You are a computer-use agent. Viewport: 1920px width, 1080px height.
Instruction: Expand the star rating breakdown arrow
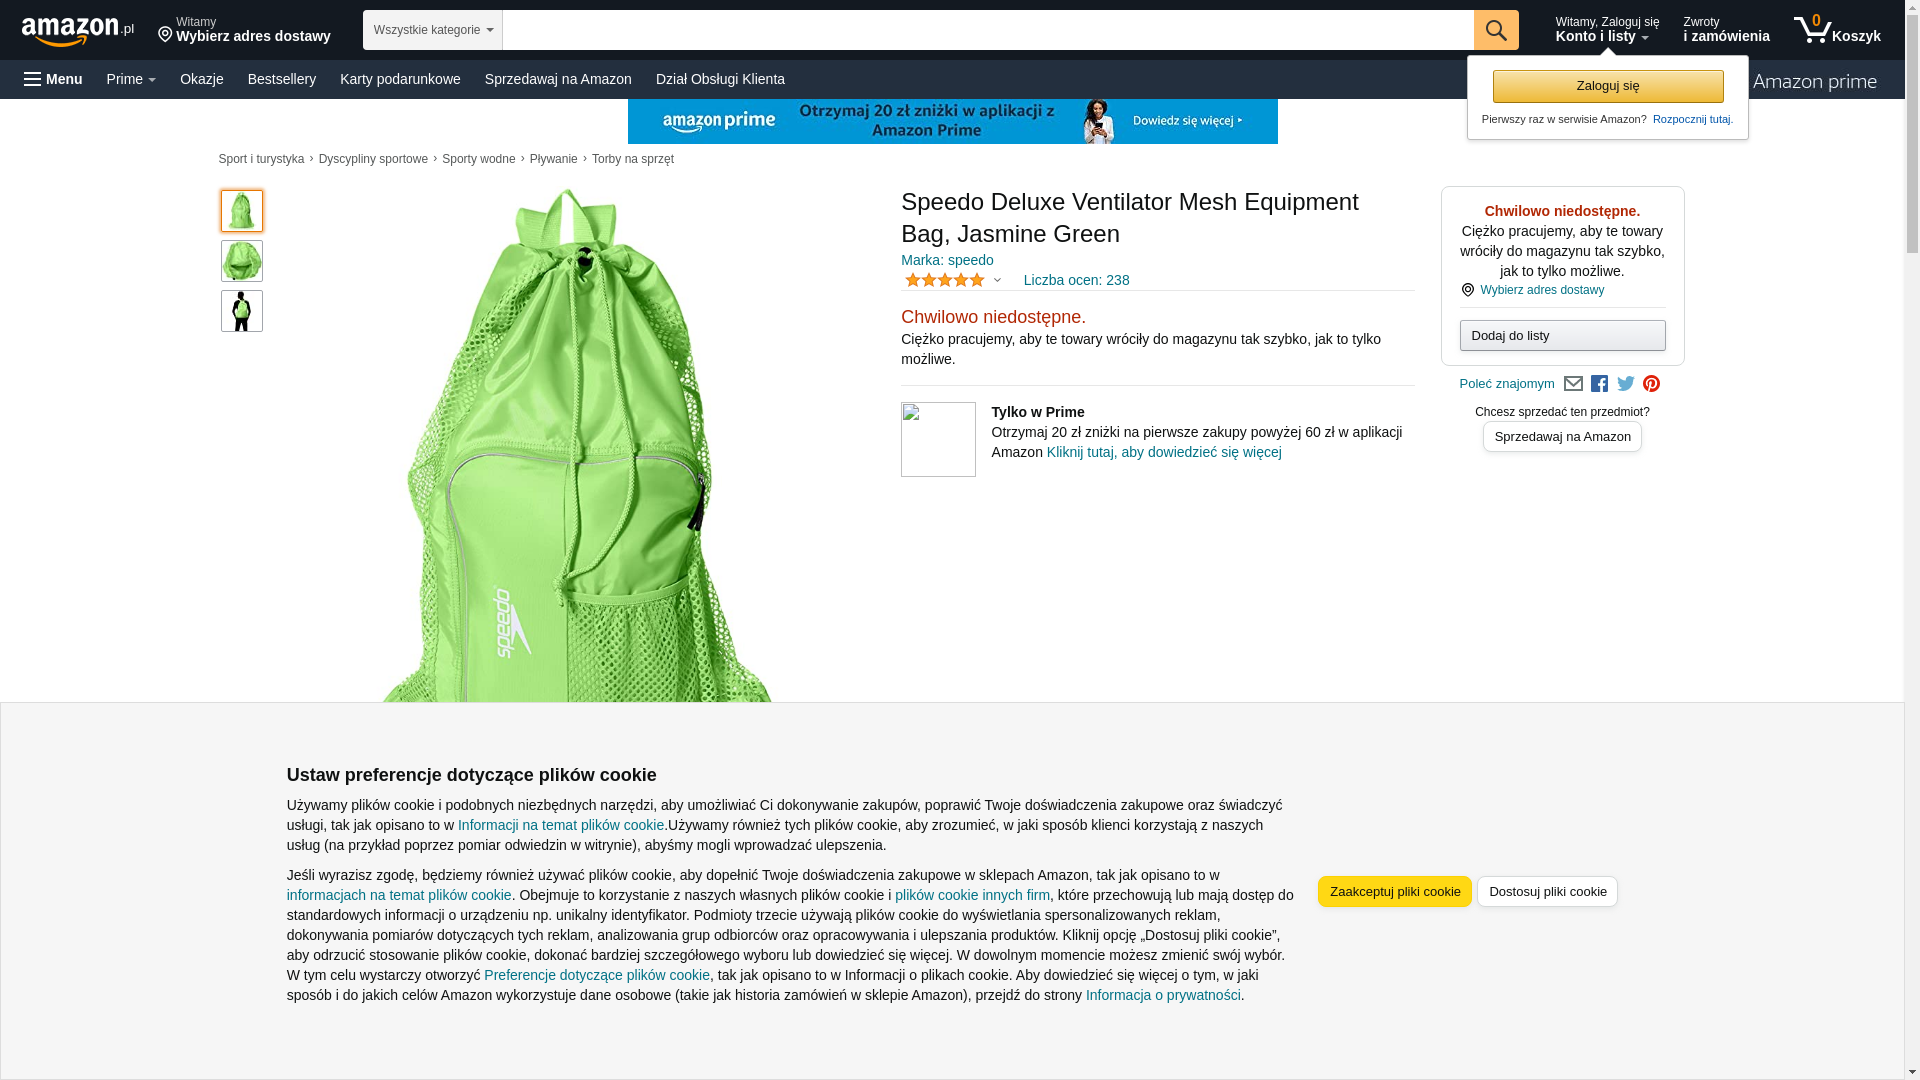(x=997, y=280)
